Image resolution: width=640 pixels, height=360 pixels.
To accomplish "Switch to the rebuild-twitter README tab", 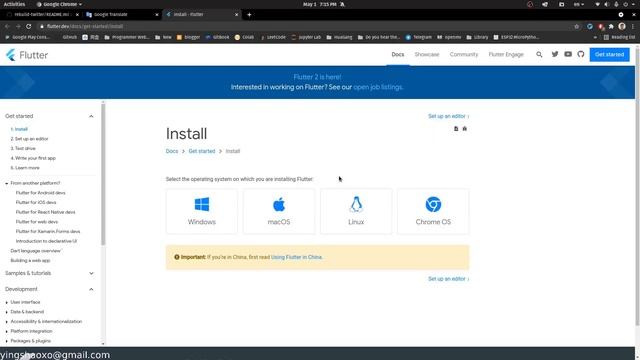I will pyautogui.click(x=41, y=14).
